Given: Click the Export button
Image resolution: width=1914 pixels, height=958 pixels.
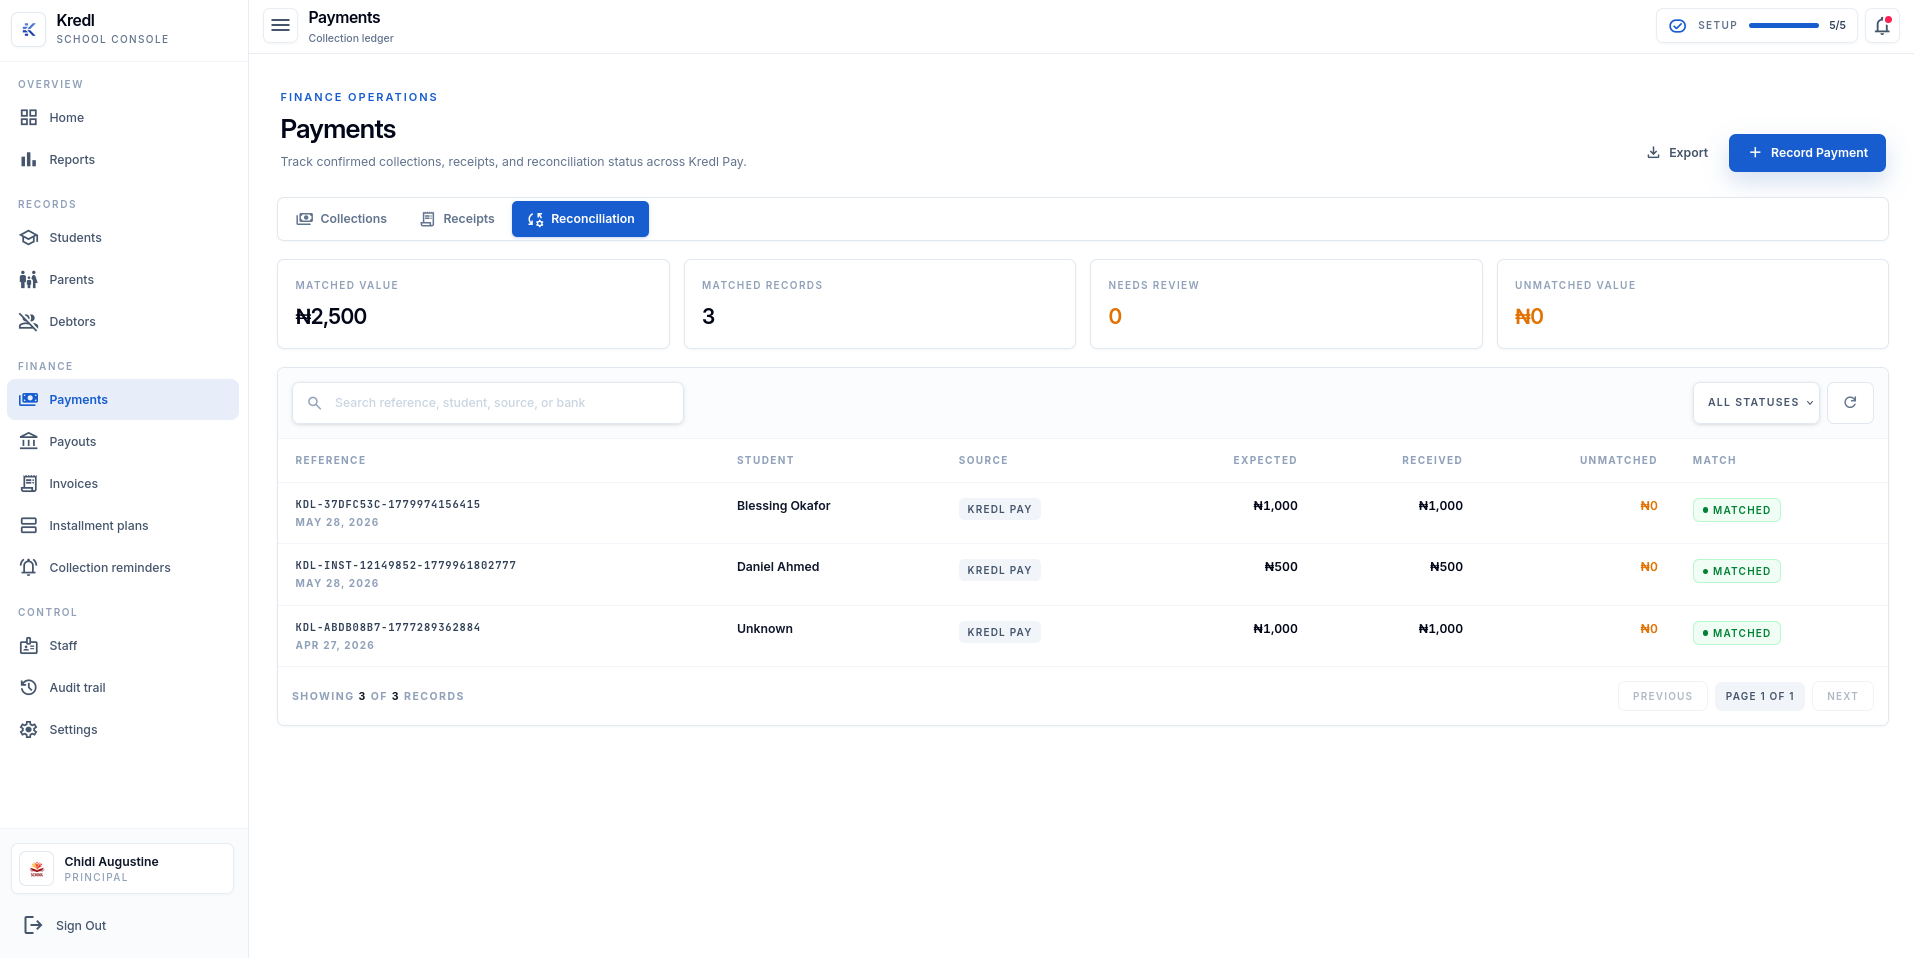Looking at the screenshot, I should pyautogui.click(x=1677, y=153).
